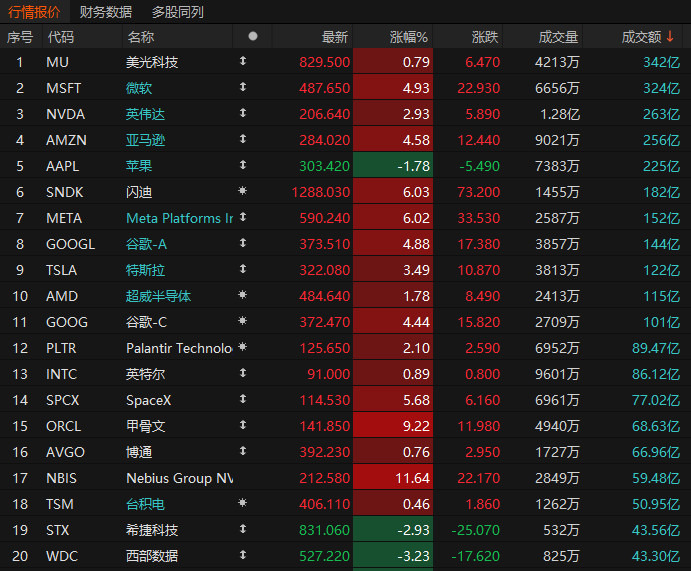Screen dimensions: 691x571
Task: Click the red 11.64 gain cell for NBIS
Action: (393, 478)
